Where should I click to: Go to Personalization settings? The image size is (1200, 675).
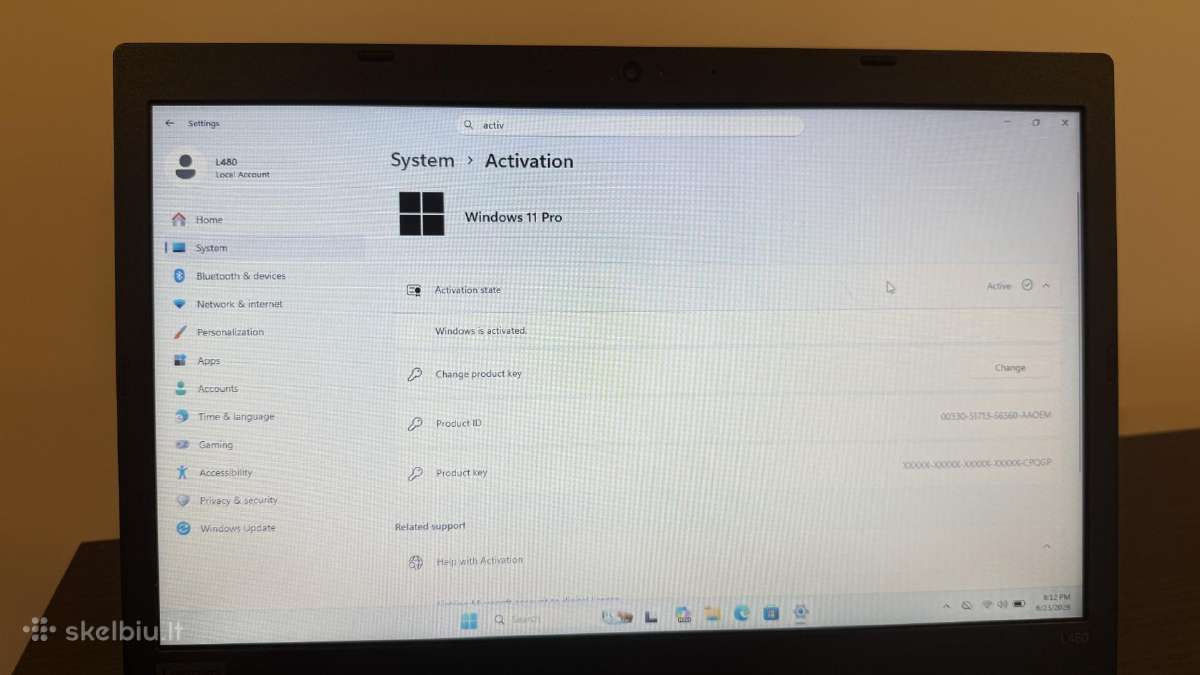click(230, 332)
